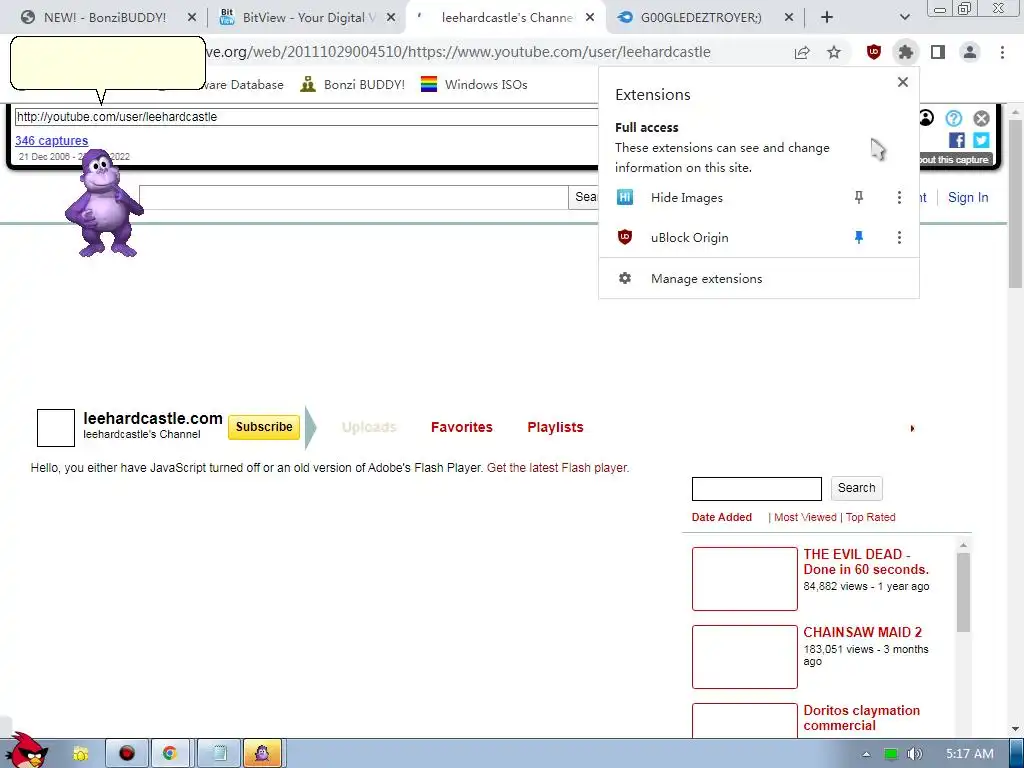Click the small red arrow expander
The height and width of the screenshot is (768, 1024).
tap(912, 428)
